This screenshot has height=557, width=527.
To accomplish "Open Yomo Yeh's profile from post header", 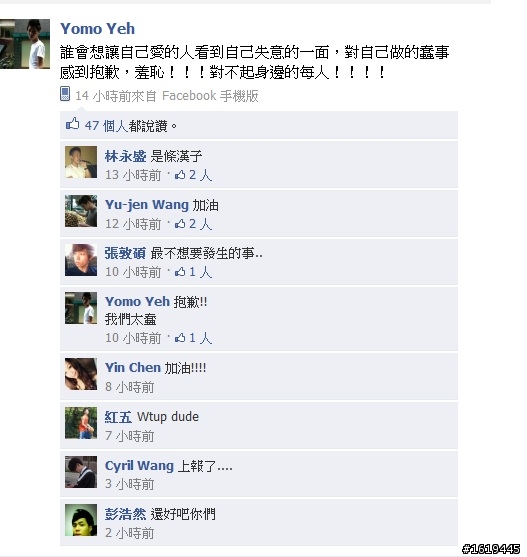I will coord(98,29).
